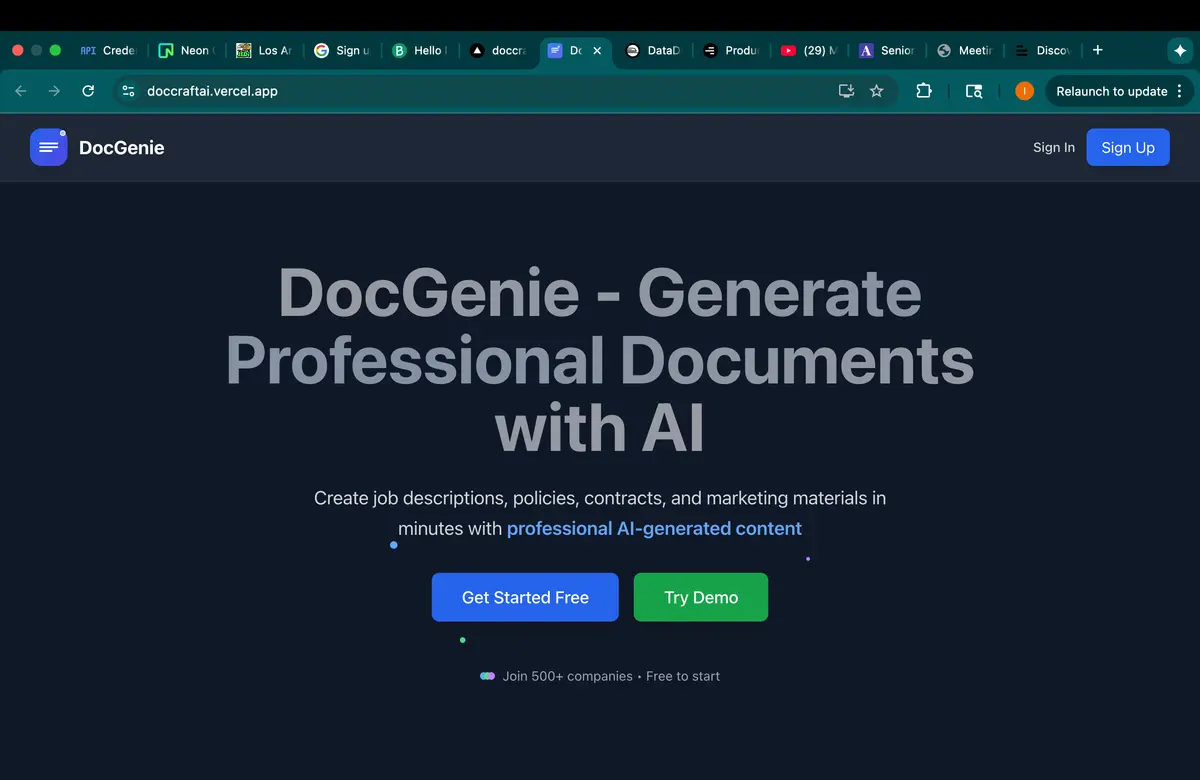Bookmark the page via the star icon
This screenshot has height=780, width=1200.
(877, 91)
